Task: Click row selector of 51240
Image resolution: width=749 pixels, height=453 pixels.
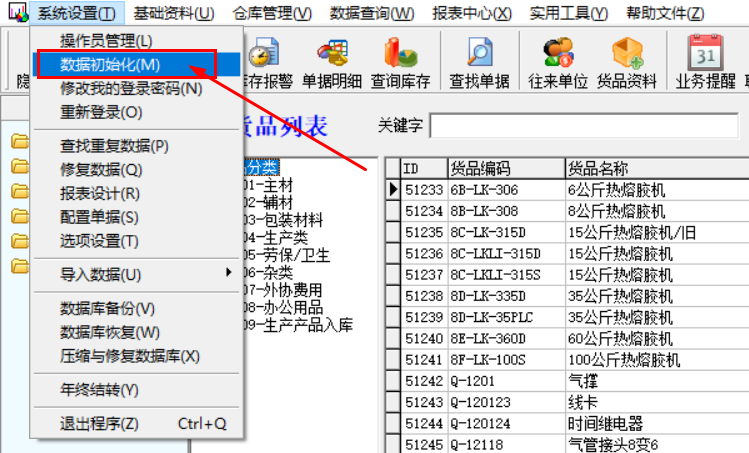Action: [393, 338]
